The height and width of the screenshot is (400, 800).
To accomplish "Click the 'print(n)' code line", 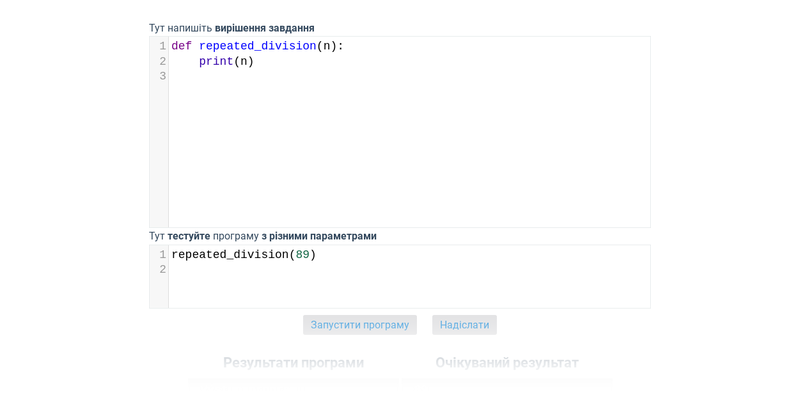I will pyautogui.click(x=226, y=61).
